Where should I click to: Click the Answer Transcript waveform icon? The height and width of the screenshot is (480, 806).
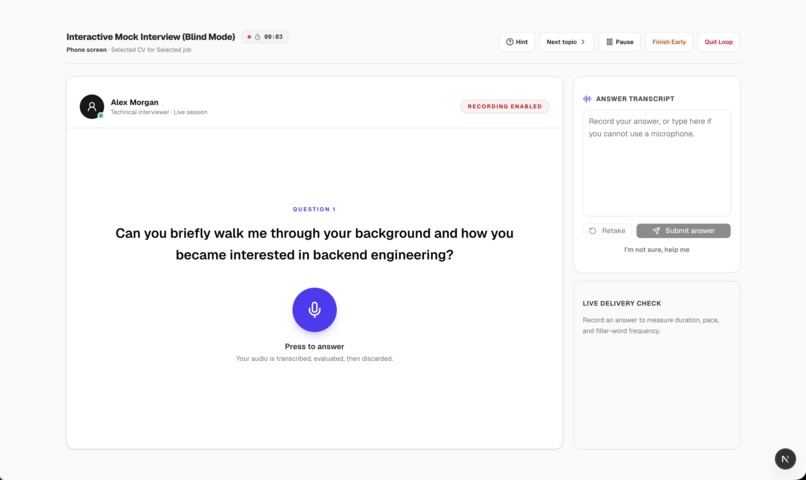[x=587, y=99]
